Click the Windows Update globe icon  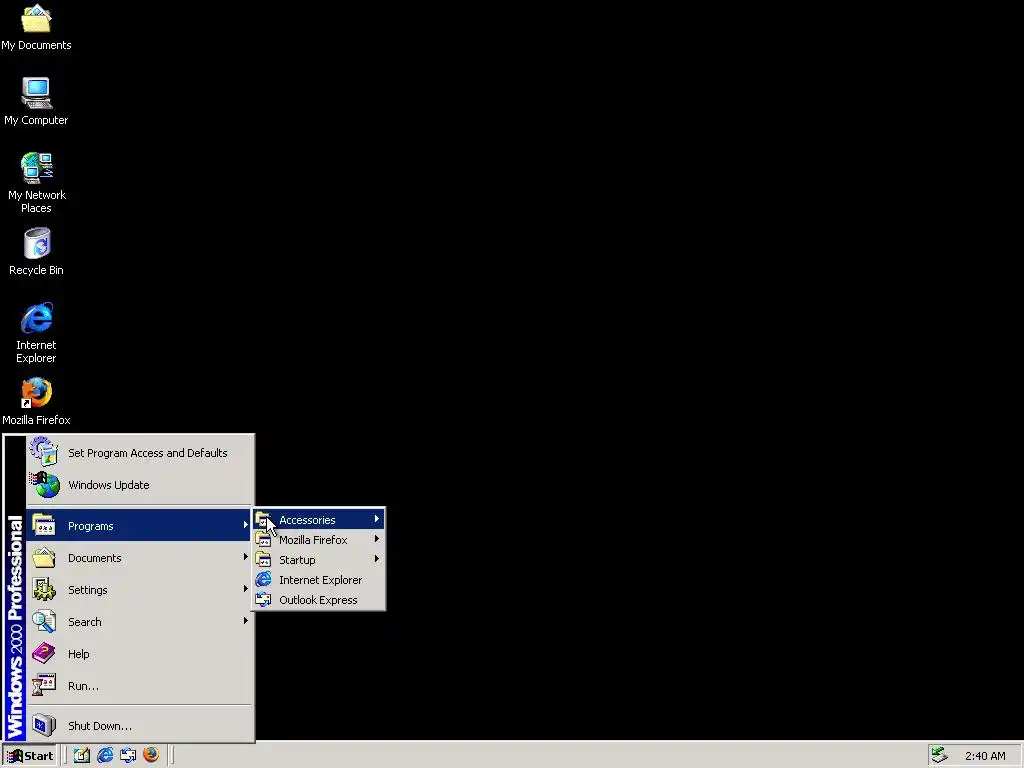coord(44,485)
